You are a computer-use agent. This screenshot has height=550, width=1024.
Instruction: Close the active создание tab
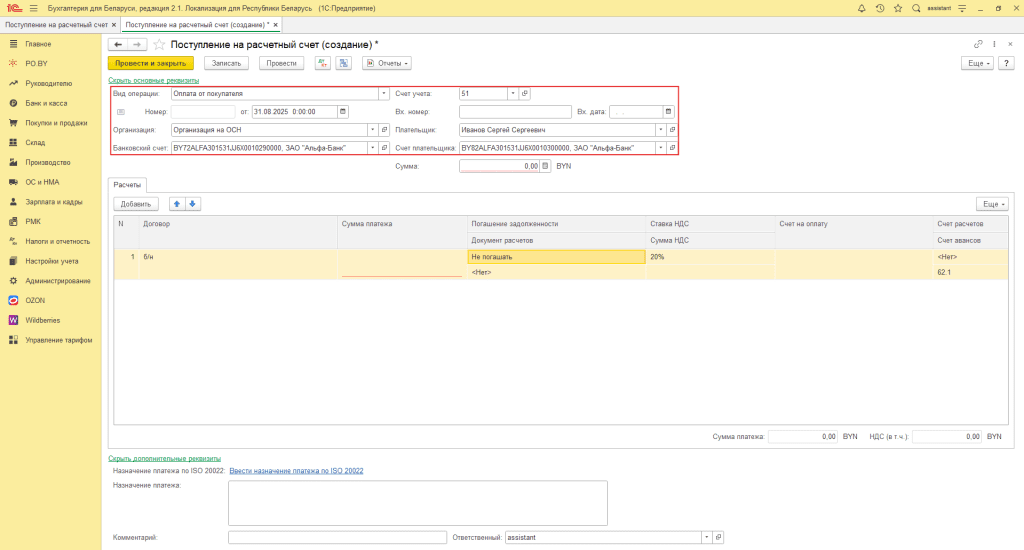click(x=276, y=25)
